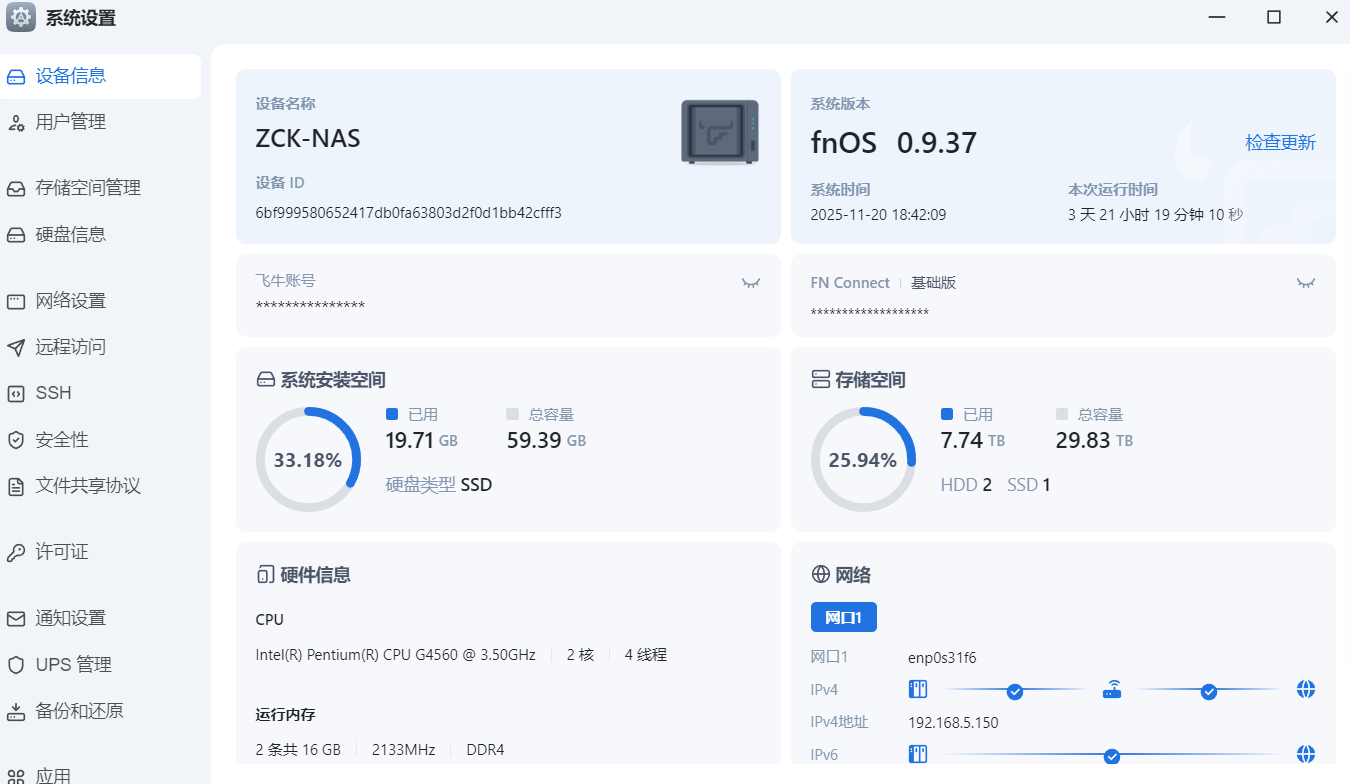1350x784 pixels.
Task: Click the 网络 globe icon heading
Action: (x=820, y=575)
